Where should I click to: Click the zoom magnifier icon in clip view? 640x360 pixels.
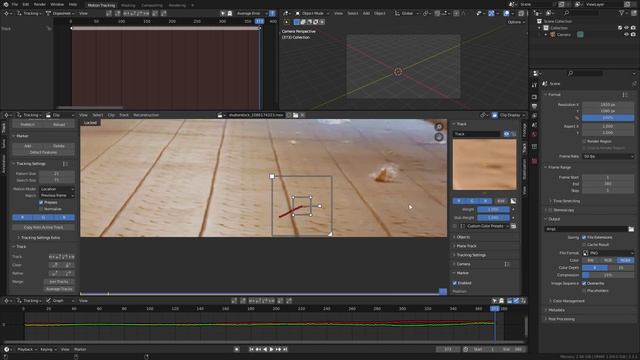click(x=439, y=127)
